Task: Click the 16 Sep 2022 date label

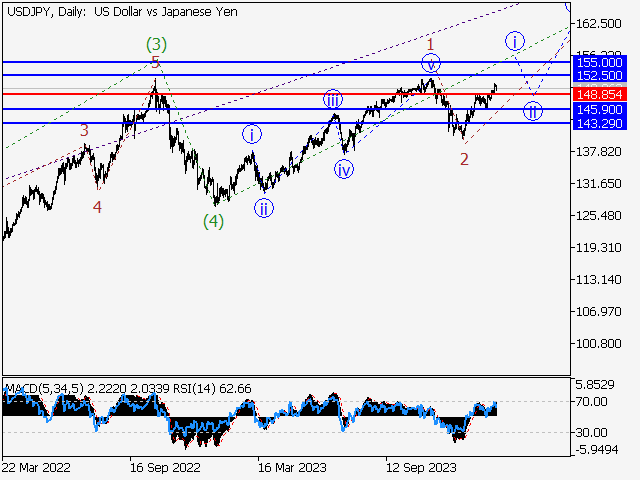Action: pyautogui.click(x=165, y=467)
